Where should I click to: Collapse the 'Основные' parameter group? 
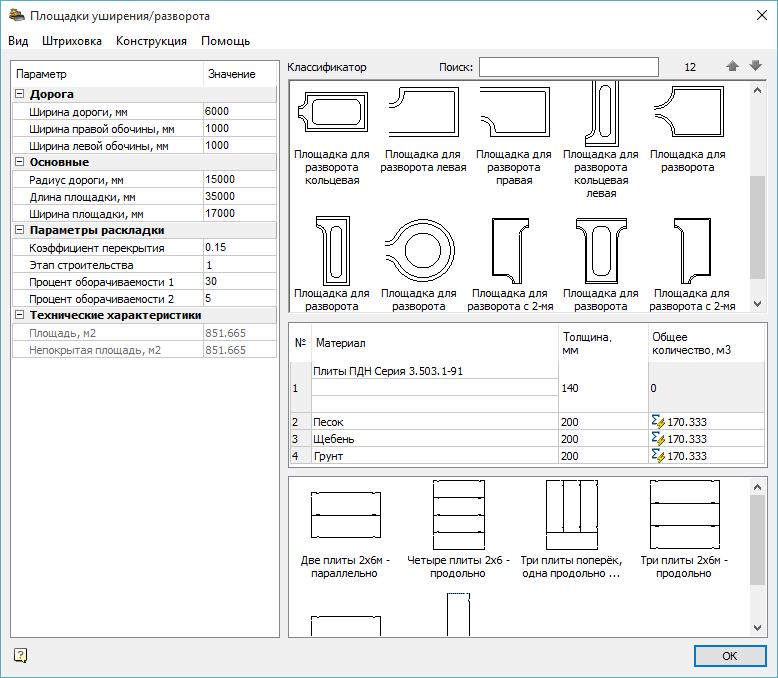[20, 162]
